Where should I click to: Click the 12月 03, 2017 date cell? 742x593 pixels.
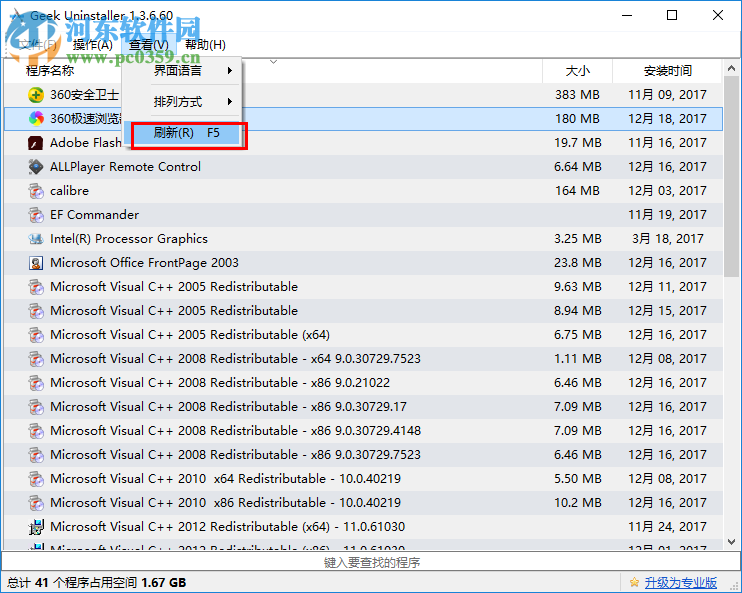tap(667, 191)
